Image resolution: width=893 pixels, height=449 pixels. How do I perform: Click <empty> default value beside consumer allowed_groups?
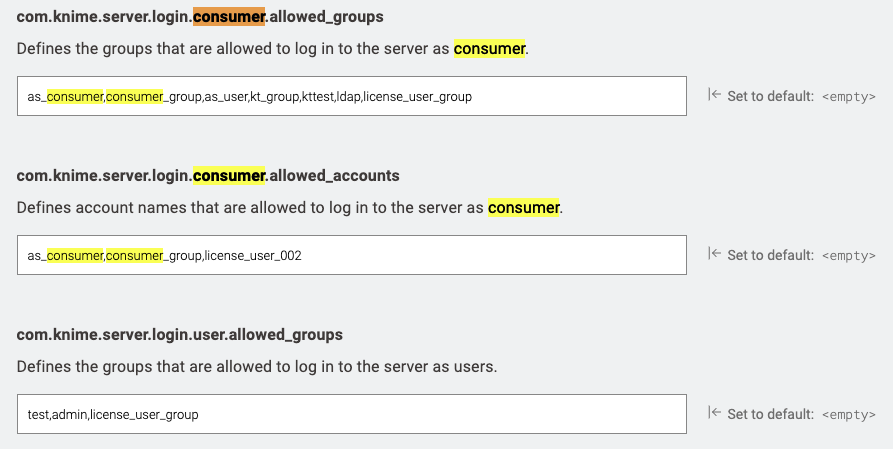click(849, 97)
